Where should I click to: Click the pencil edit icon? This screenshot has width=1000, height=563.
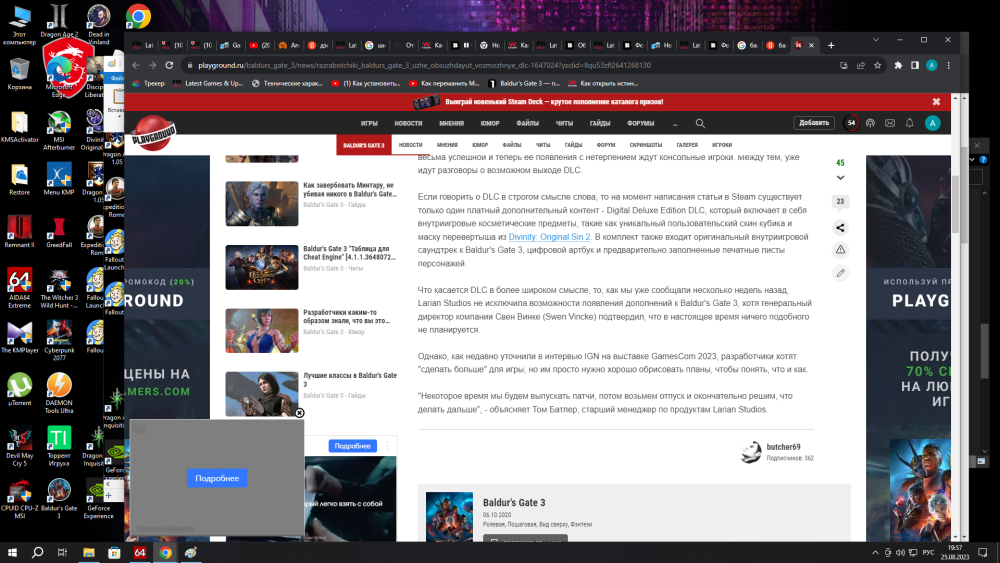coord(840,272)
